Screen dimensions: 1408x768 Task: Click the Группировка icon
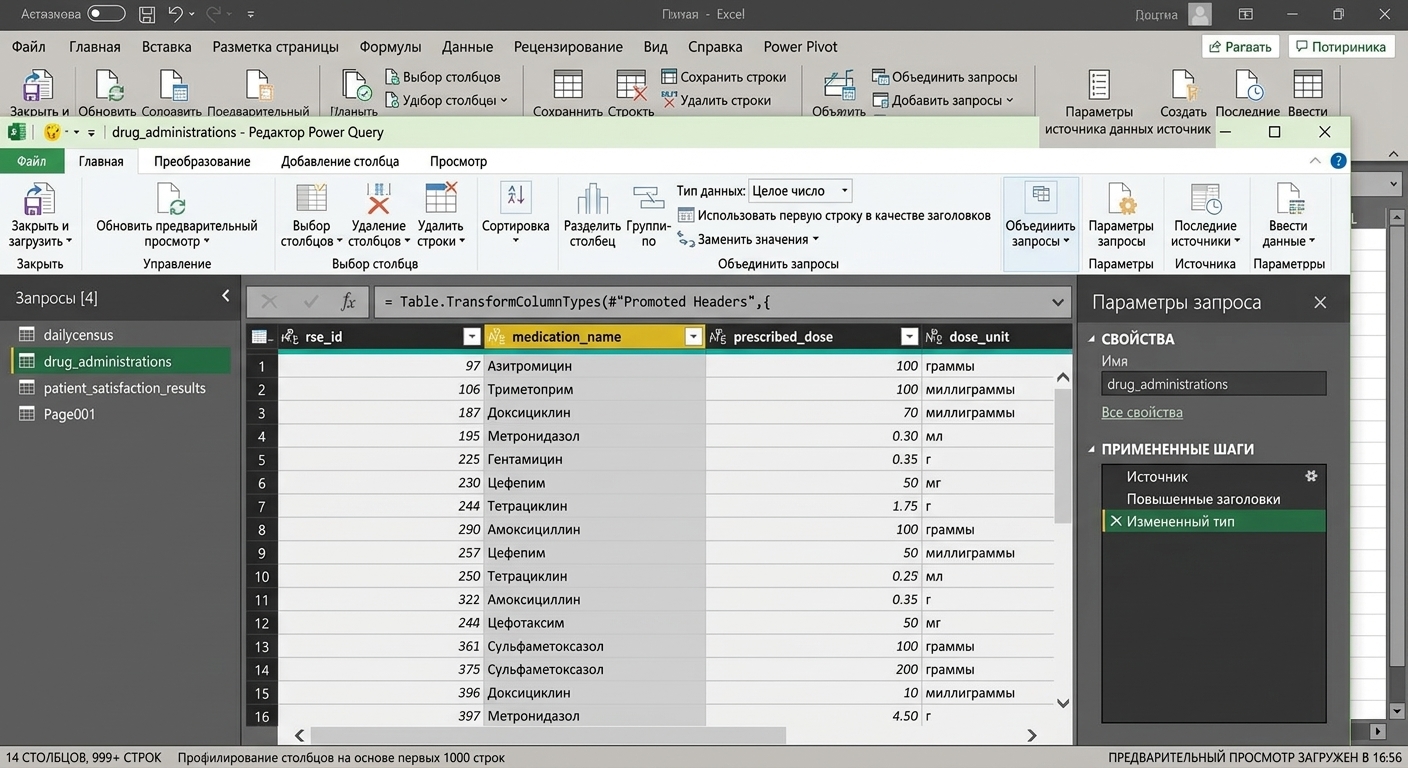(648, 198)
